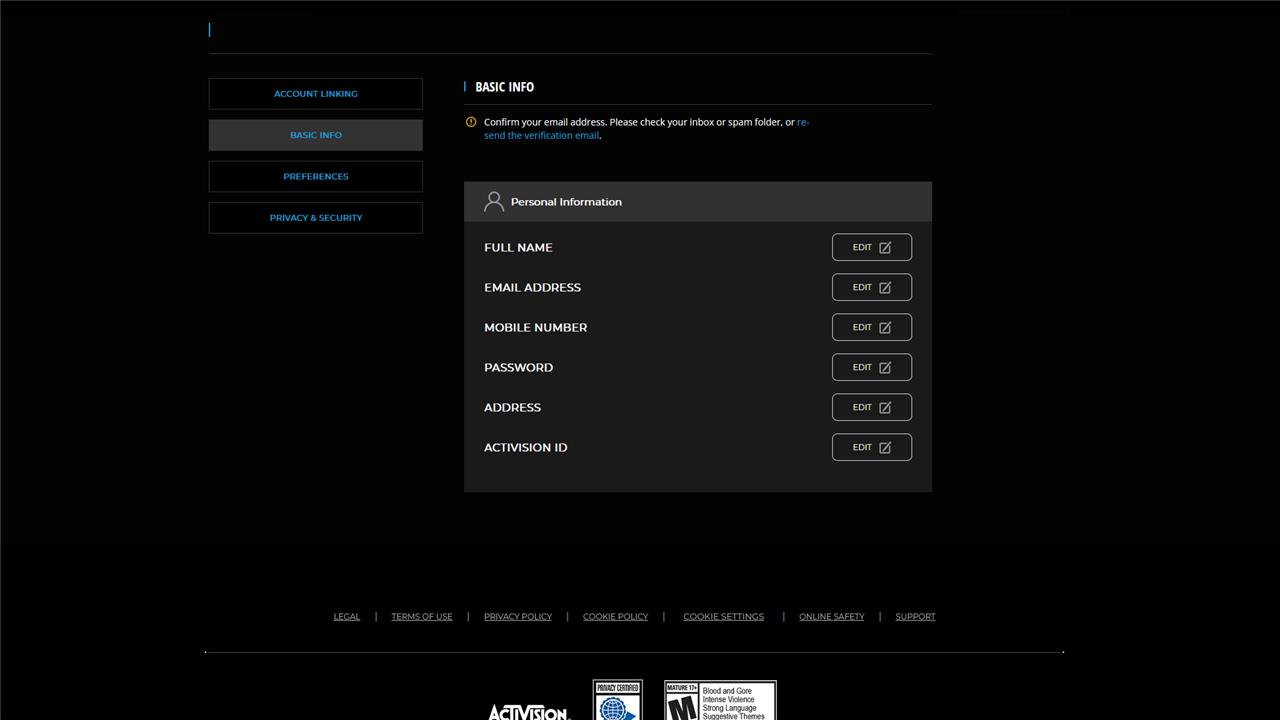Click the user silhouette icon by Personal Information
This screenshot has width=1280, height=720.
pos(493,202)
